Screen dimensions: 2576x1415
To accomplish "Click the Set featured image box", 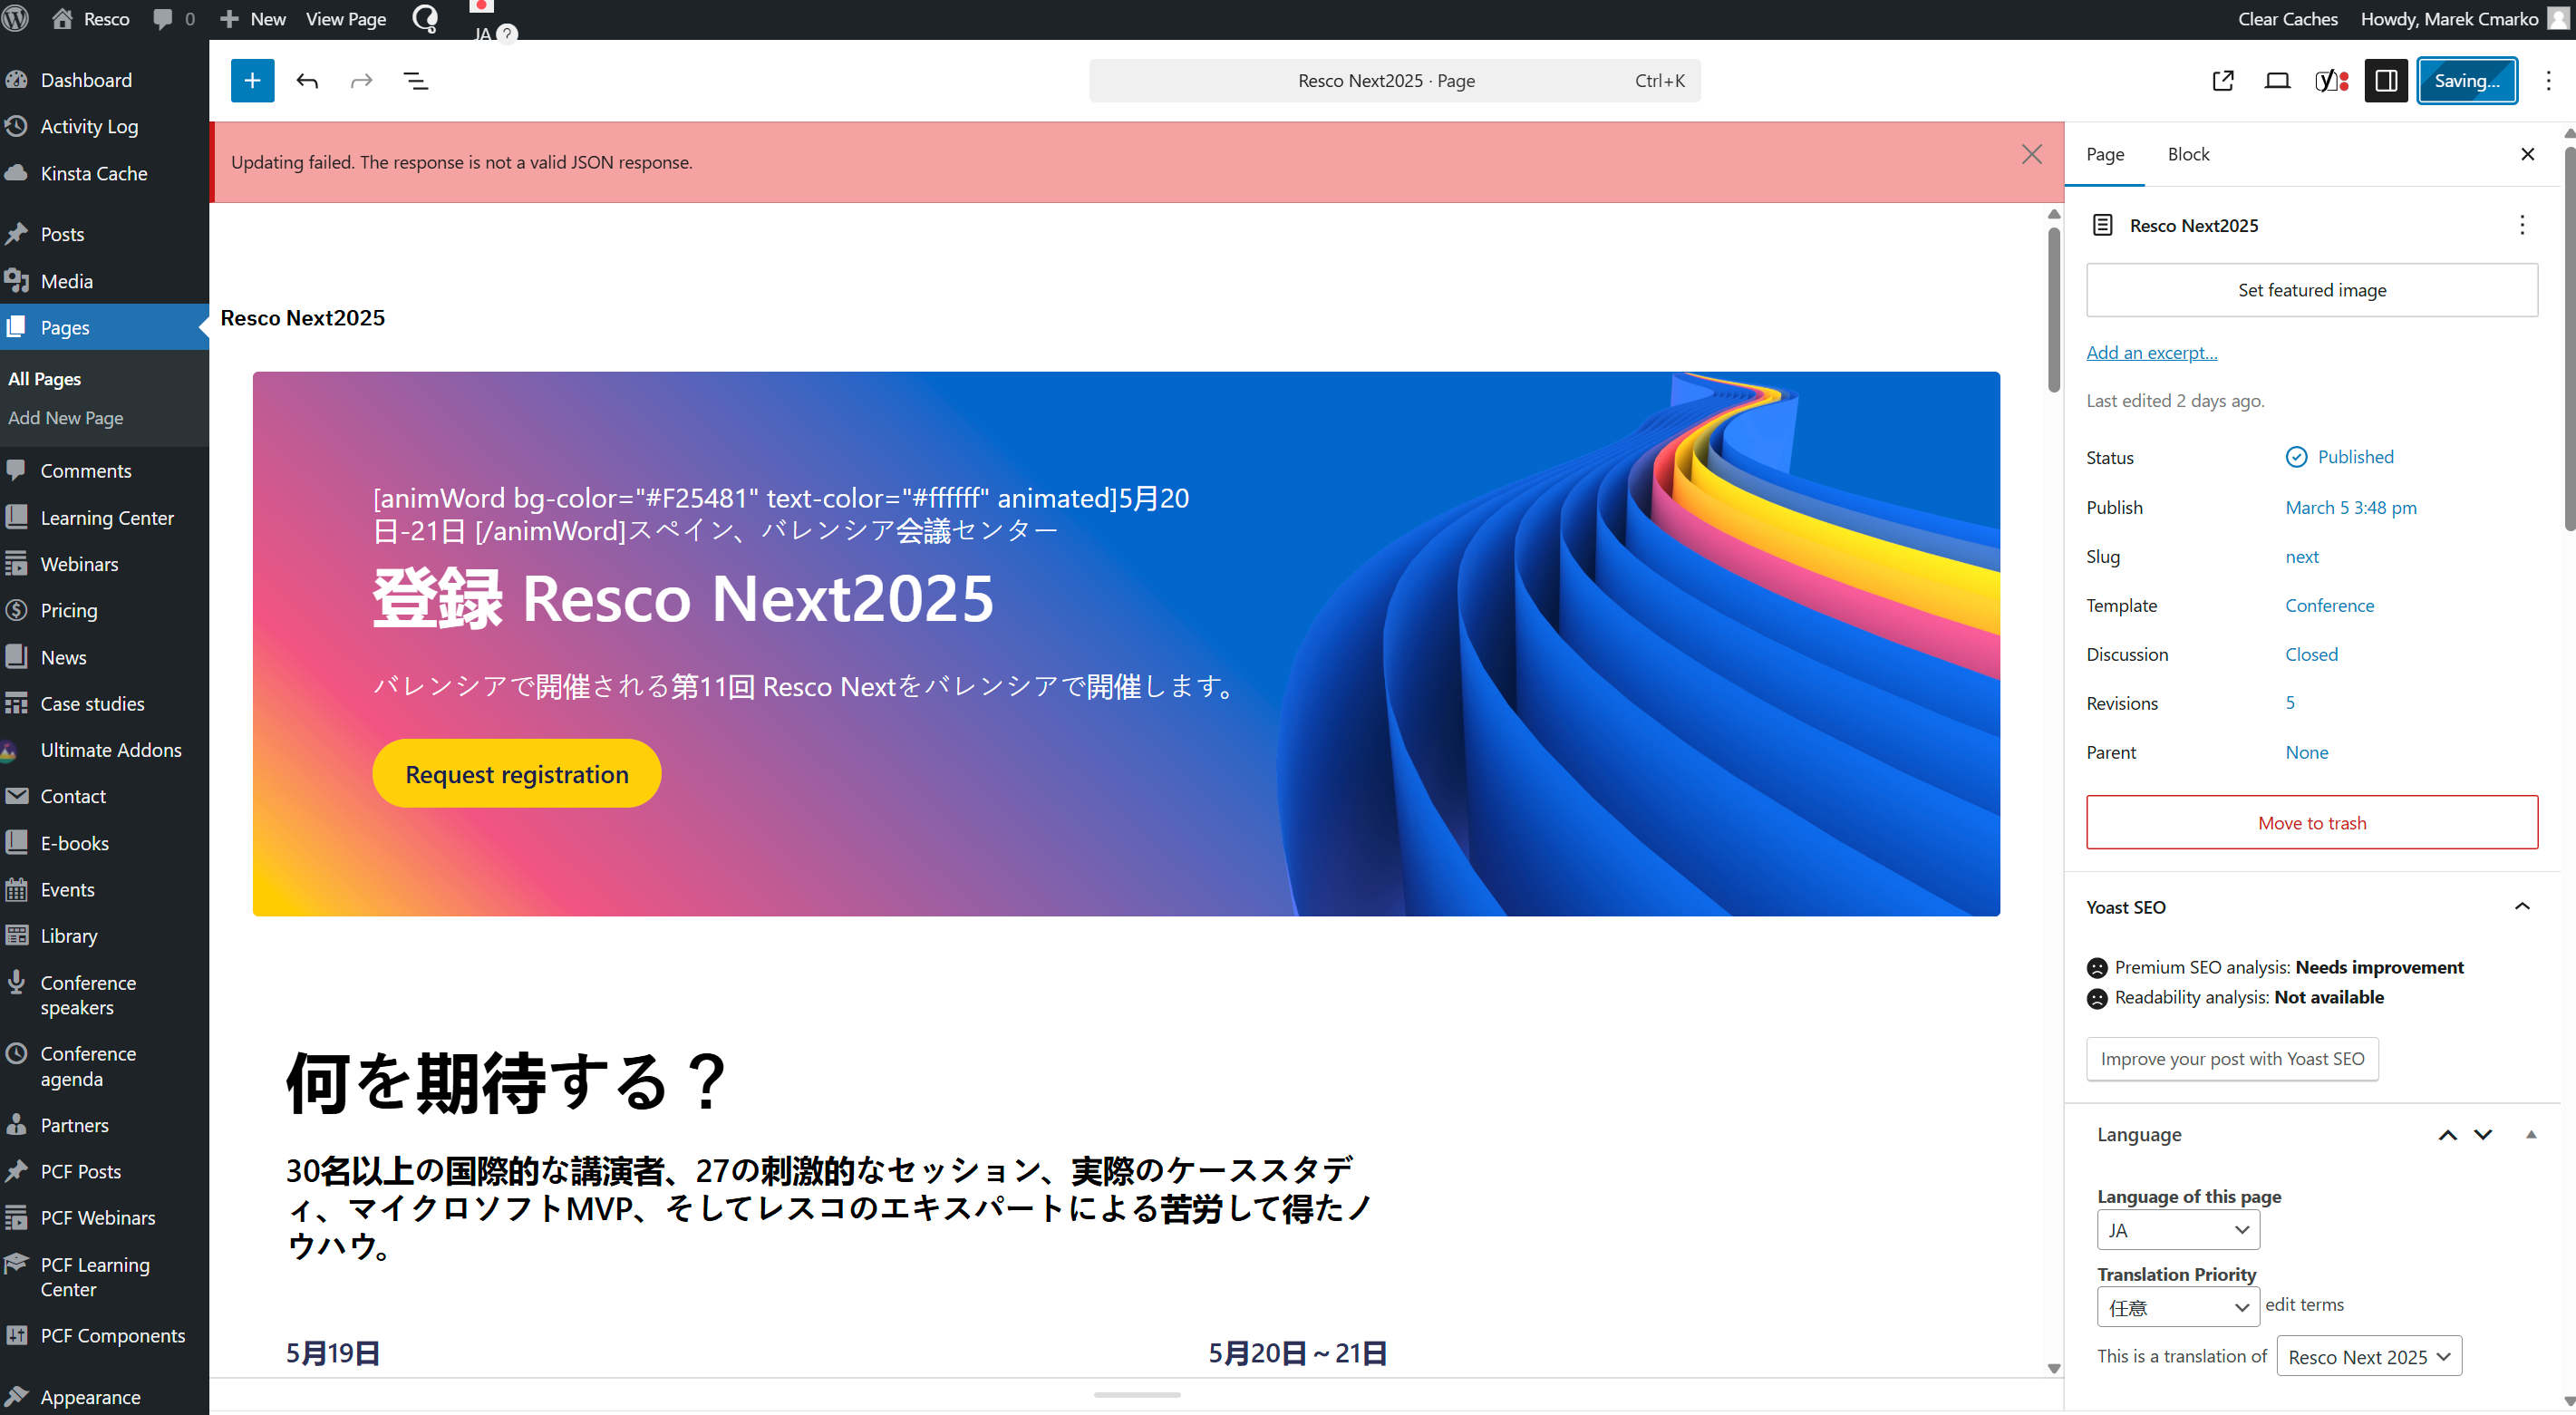I will coord(2311,290).
